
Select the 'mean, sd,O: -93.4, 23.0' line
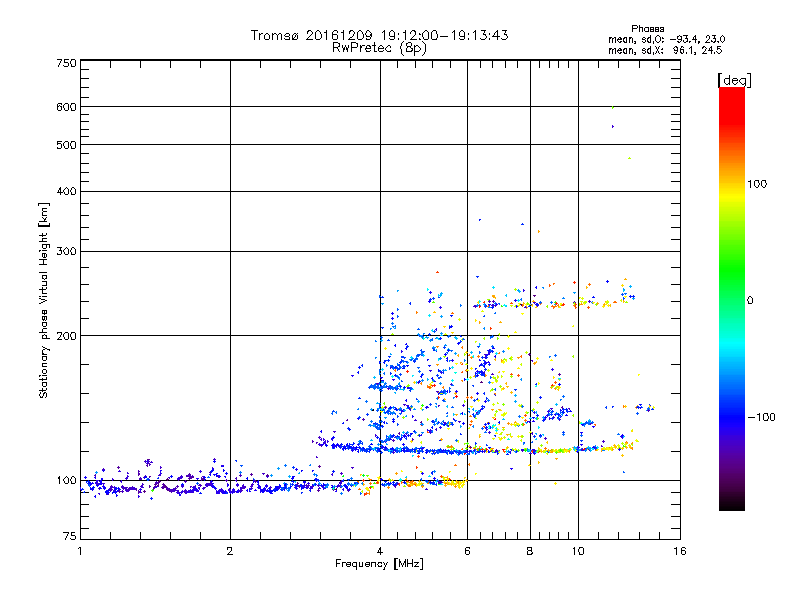click(x=666, y=39)
